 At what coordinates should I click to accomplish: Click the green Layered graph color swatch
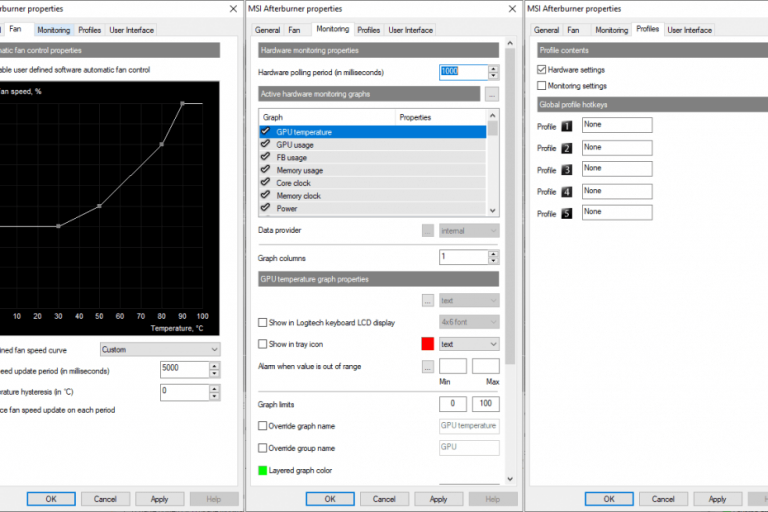263,470
